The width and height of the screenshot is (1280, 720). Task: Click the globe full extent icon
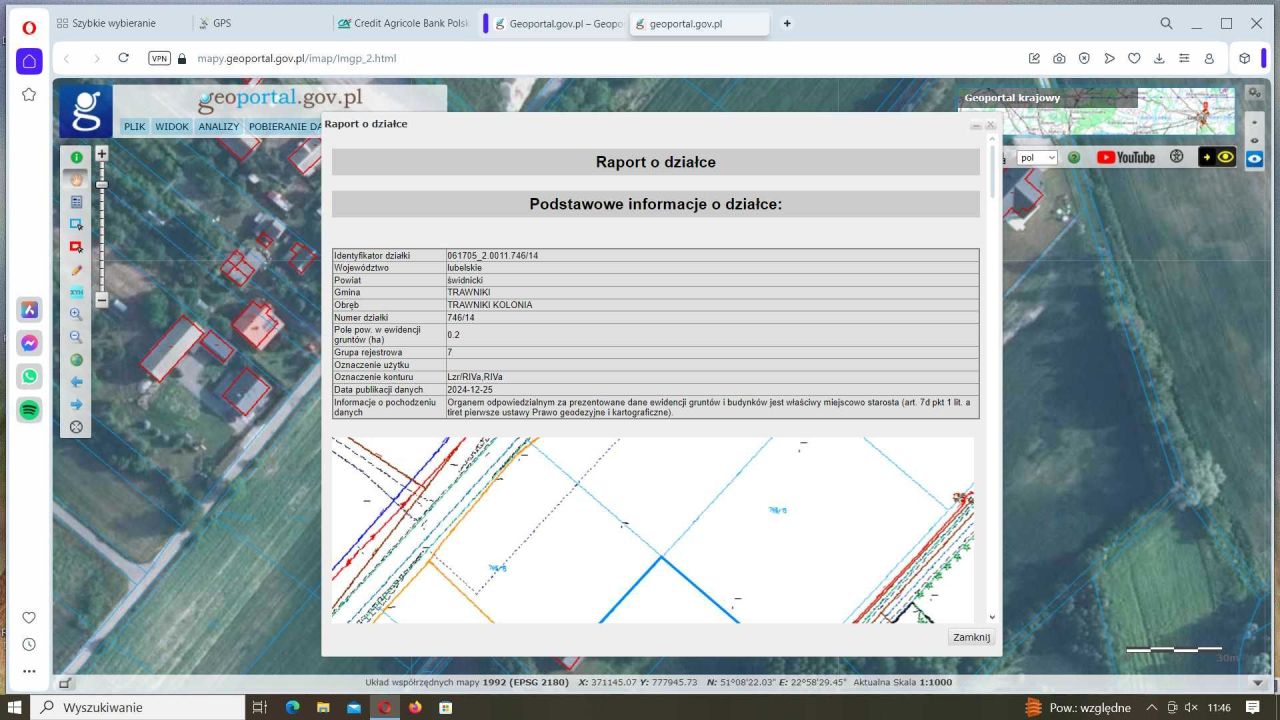(x=76, y=360)
